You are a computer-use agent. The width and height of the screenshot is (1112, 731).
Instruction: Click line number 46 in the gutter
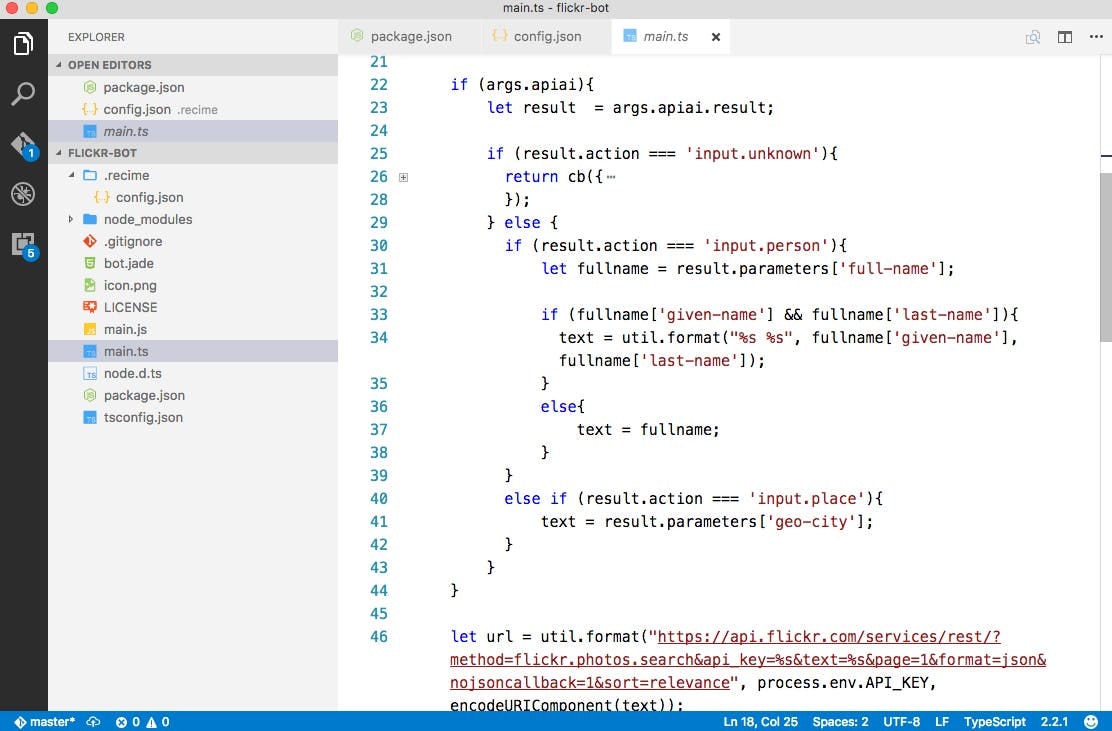[379, 637]
